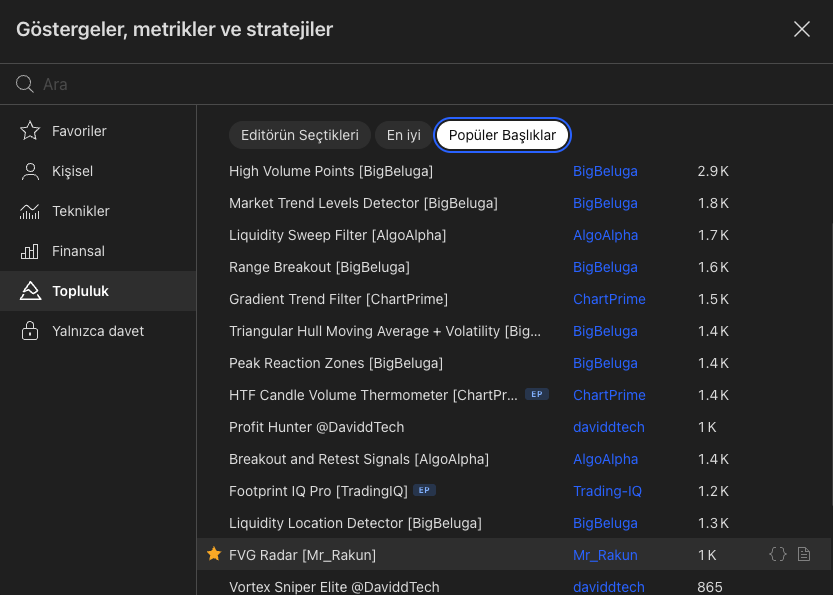Add Profit Hunter @DaviddTech indicator

click(x=317, y=427)
